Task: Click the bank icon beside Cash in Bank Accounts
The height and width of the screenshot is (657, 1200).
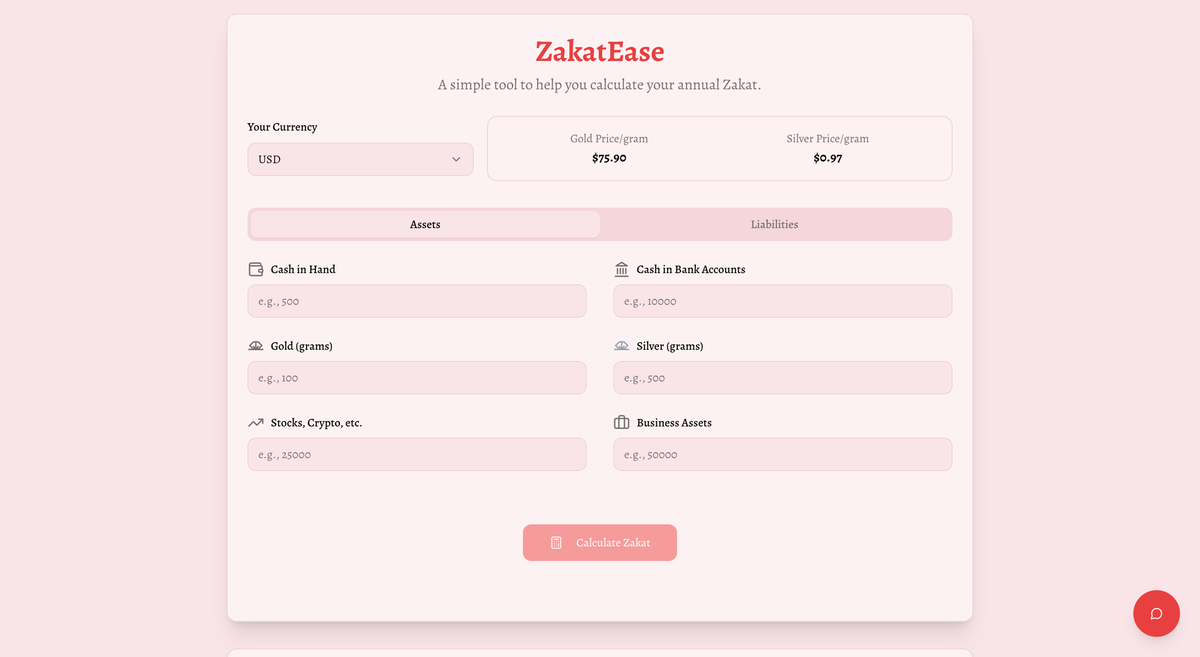Action: coord(621,268)
